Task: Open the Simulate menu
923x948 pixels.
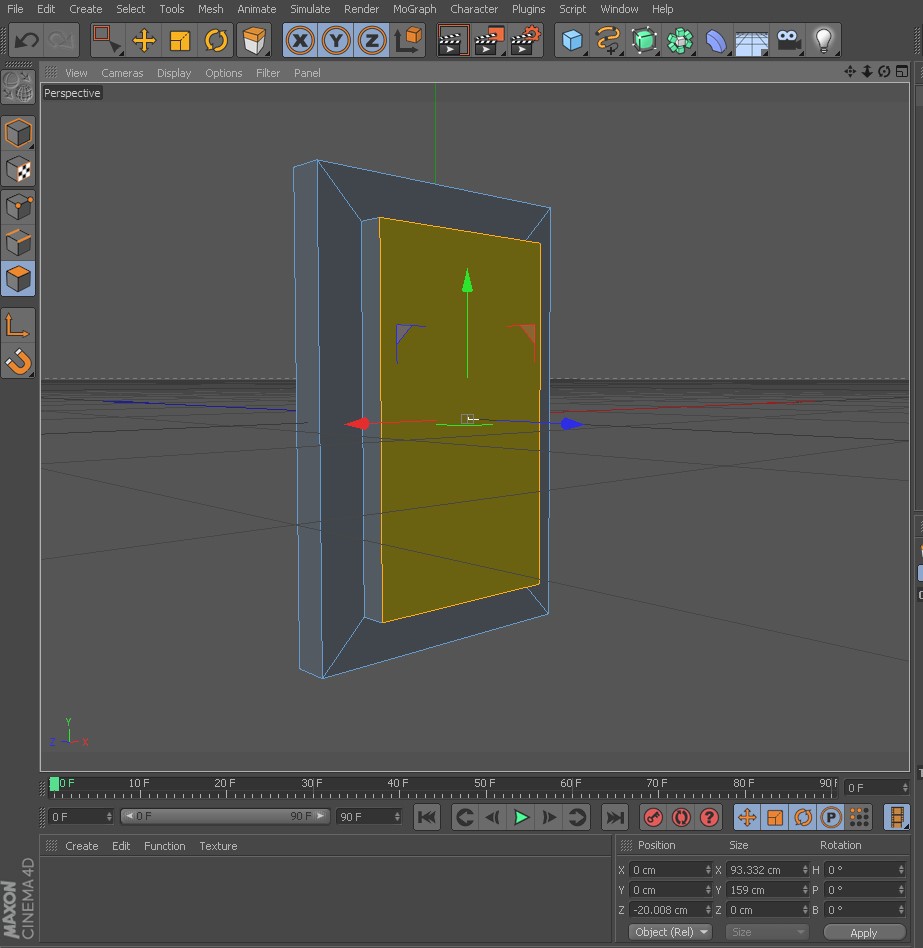Action: pyautogui.click(x=310, y=9)
